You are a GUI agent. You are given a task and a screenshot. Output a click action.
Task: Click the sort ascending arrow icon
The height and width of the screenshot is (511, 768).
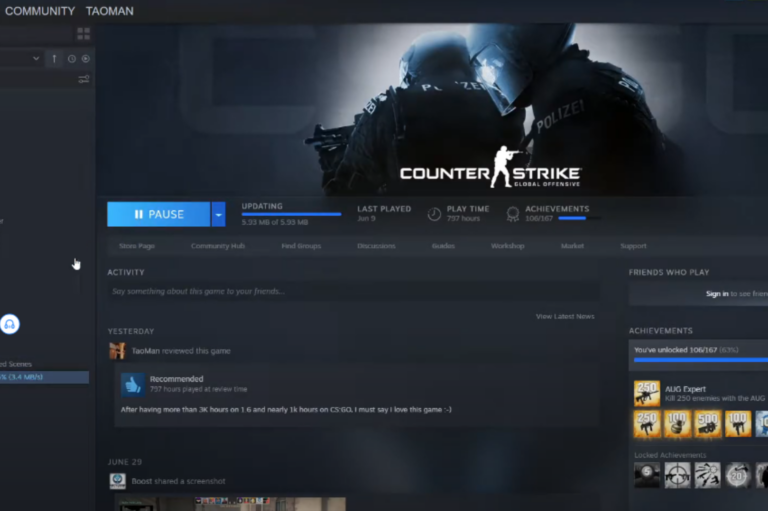point(54,59)
